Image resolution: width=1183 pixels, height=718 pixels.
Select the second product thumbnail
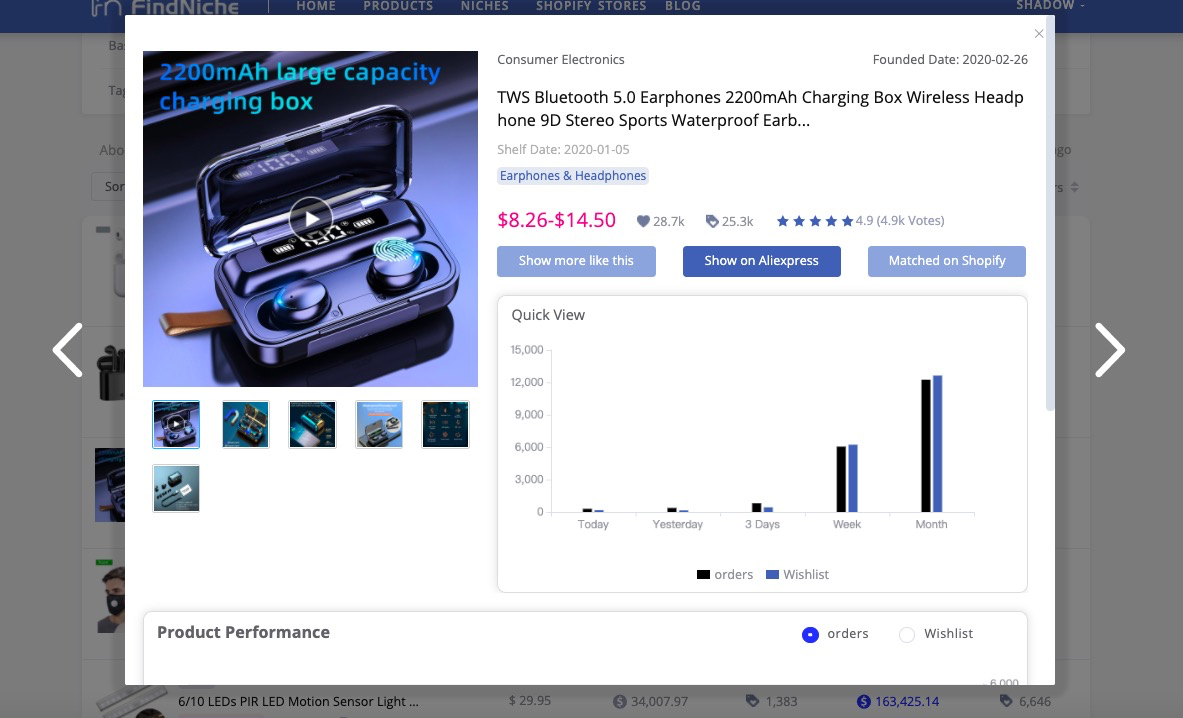[245, 425]
